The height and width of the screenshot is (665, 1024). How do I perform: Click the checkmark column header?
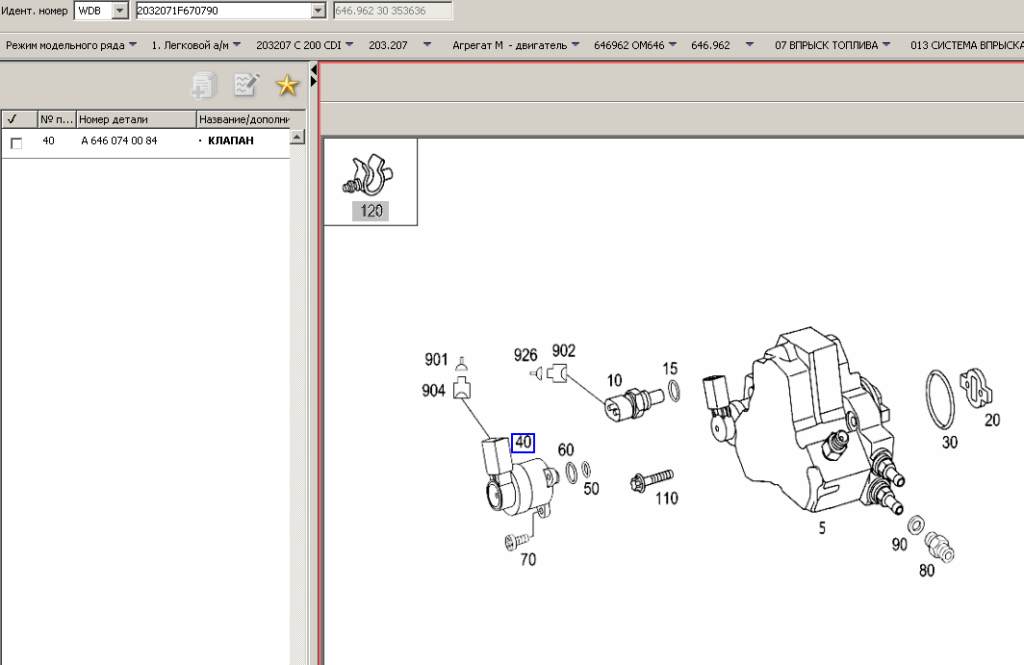tap(17, 120)
